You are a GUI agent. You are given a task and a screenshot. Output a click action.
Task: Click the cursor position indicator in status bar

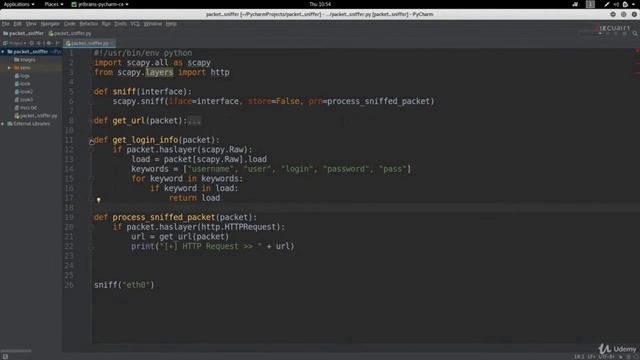pos(579,357)
